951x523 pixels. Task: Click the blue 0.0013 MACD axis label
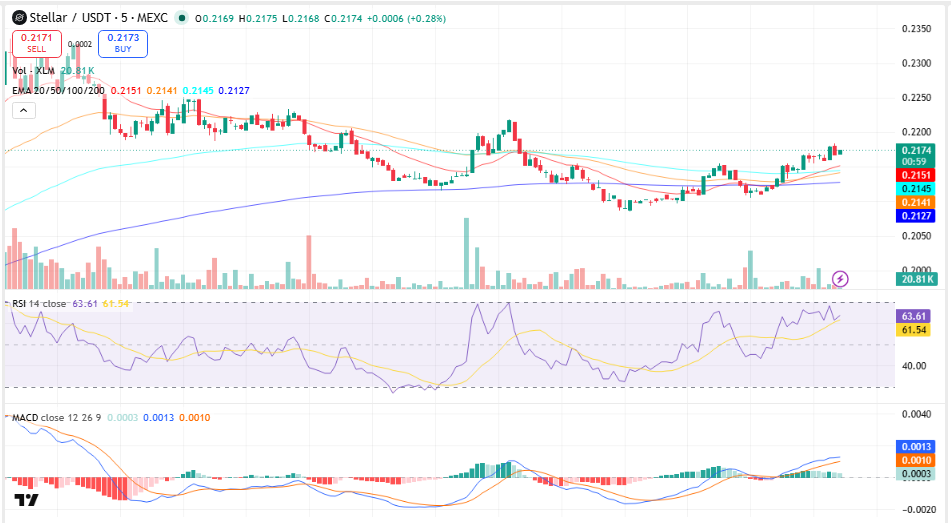pos(916,447)
